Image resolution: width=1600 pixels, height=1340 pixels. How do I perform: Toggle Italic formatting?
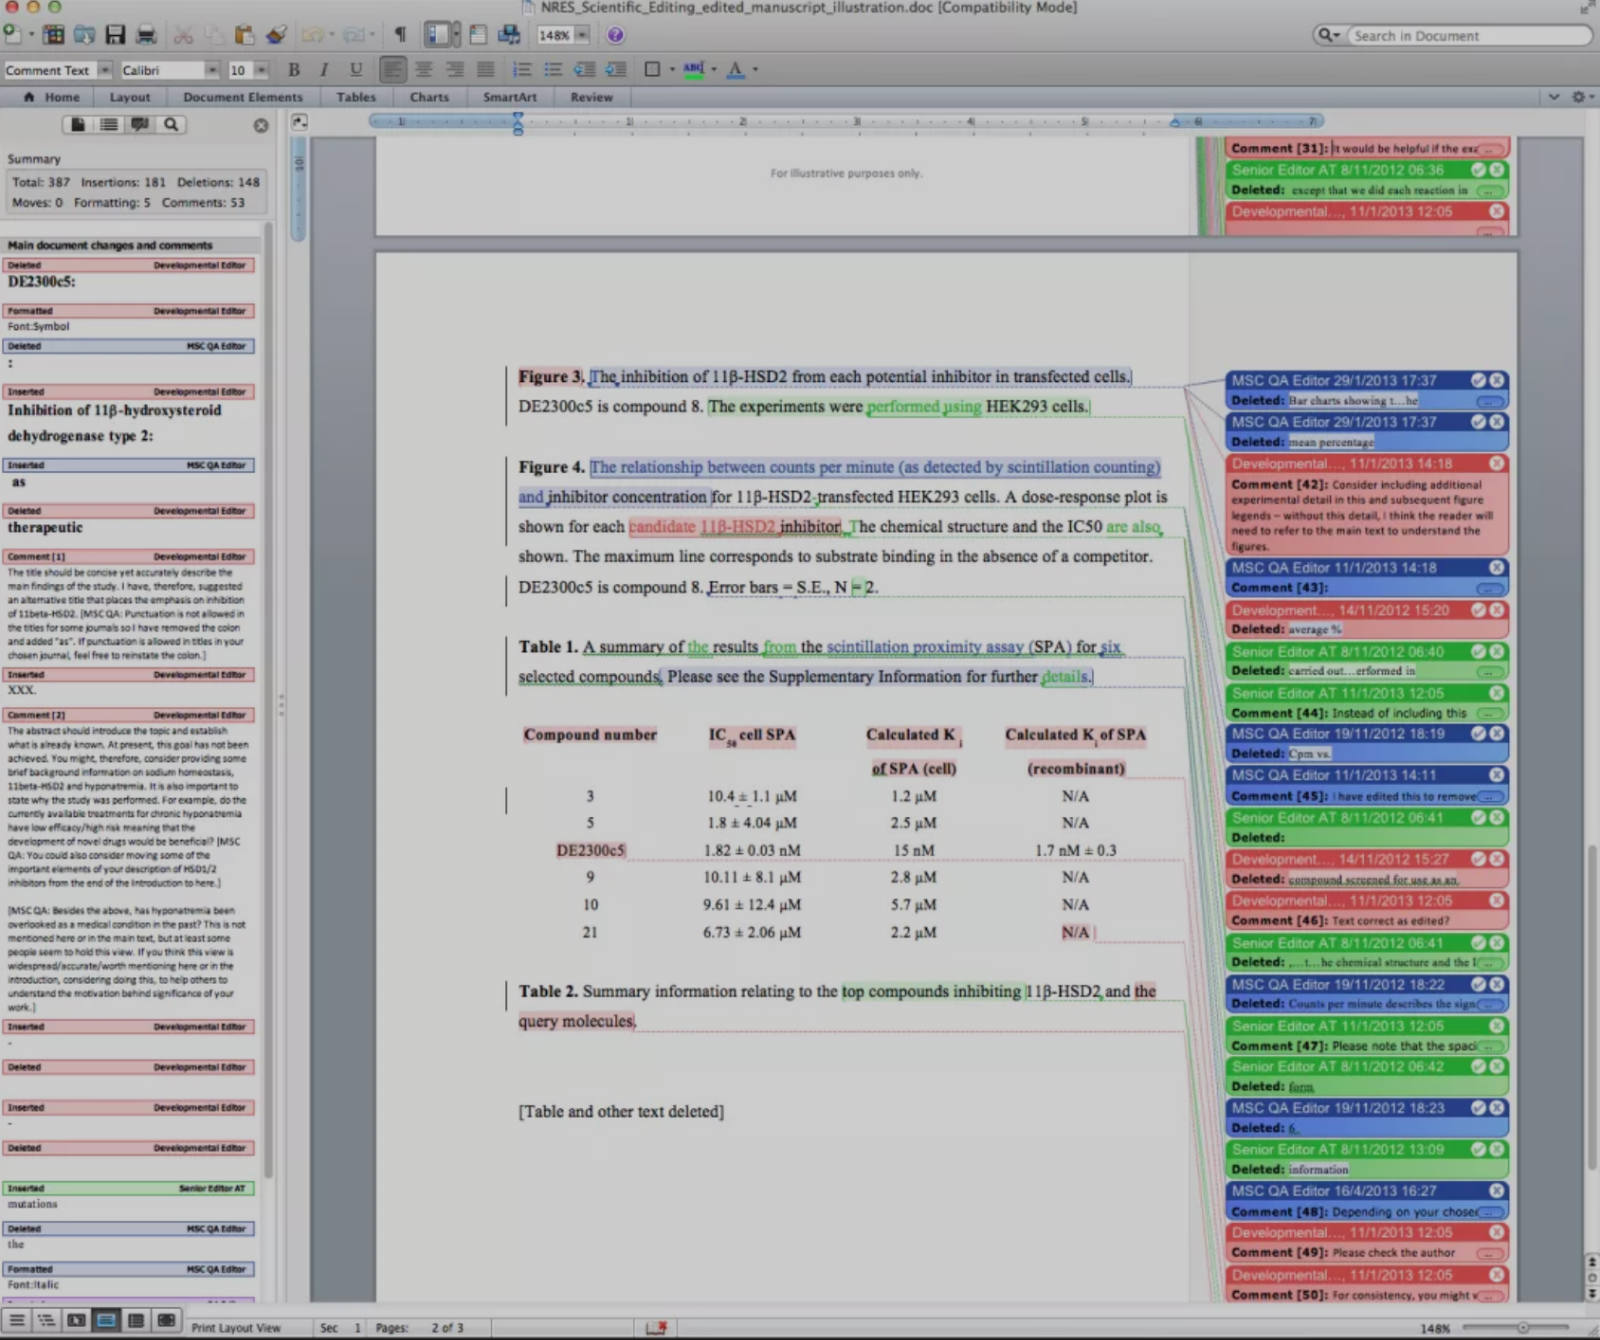[x=324, y=69]
